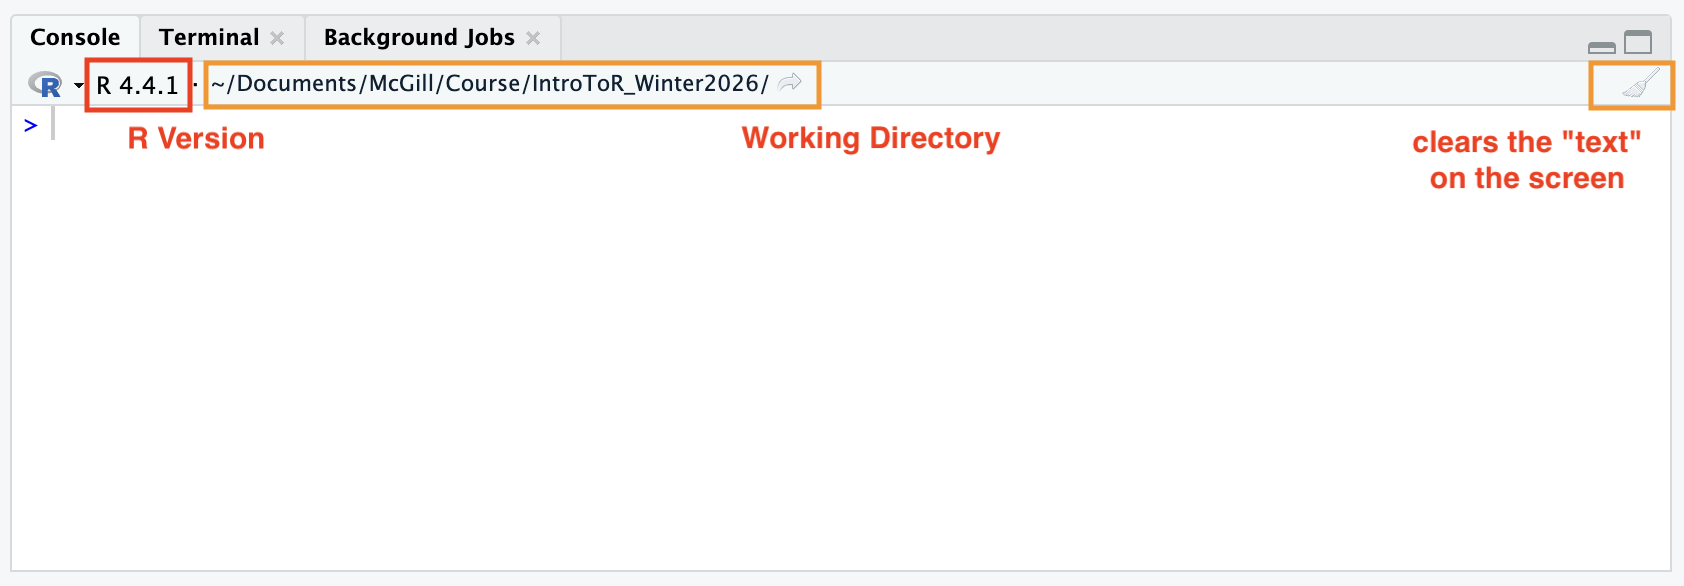Close the Background Jobs tab
The image size is (1684, 586).
533,38
